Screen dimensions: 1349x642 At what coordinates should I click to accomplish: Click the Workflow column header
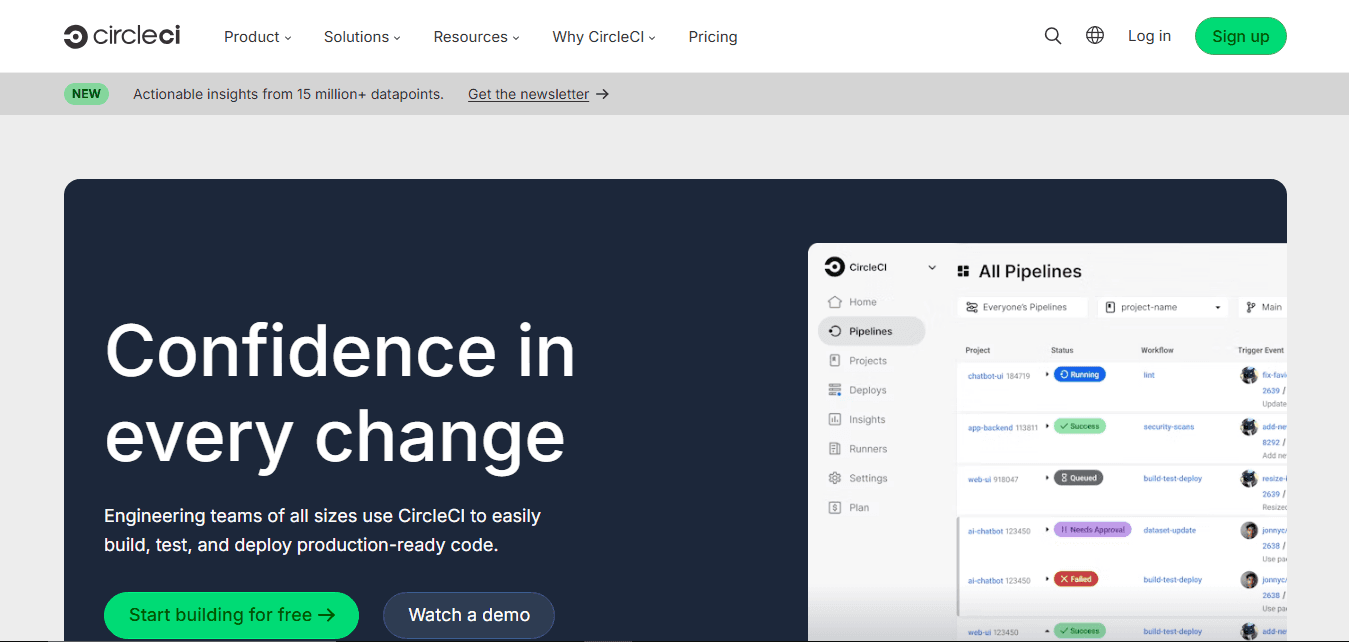pyautogui.click(x=1157, y=351)
